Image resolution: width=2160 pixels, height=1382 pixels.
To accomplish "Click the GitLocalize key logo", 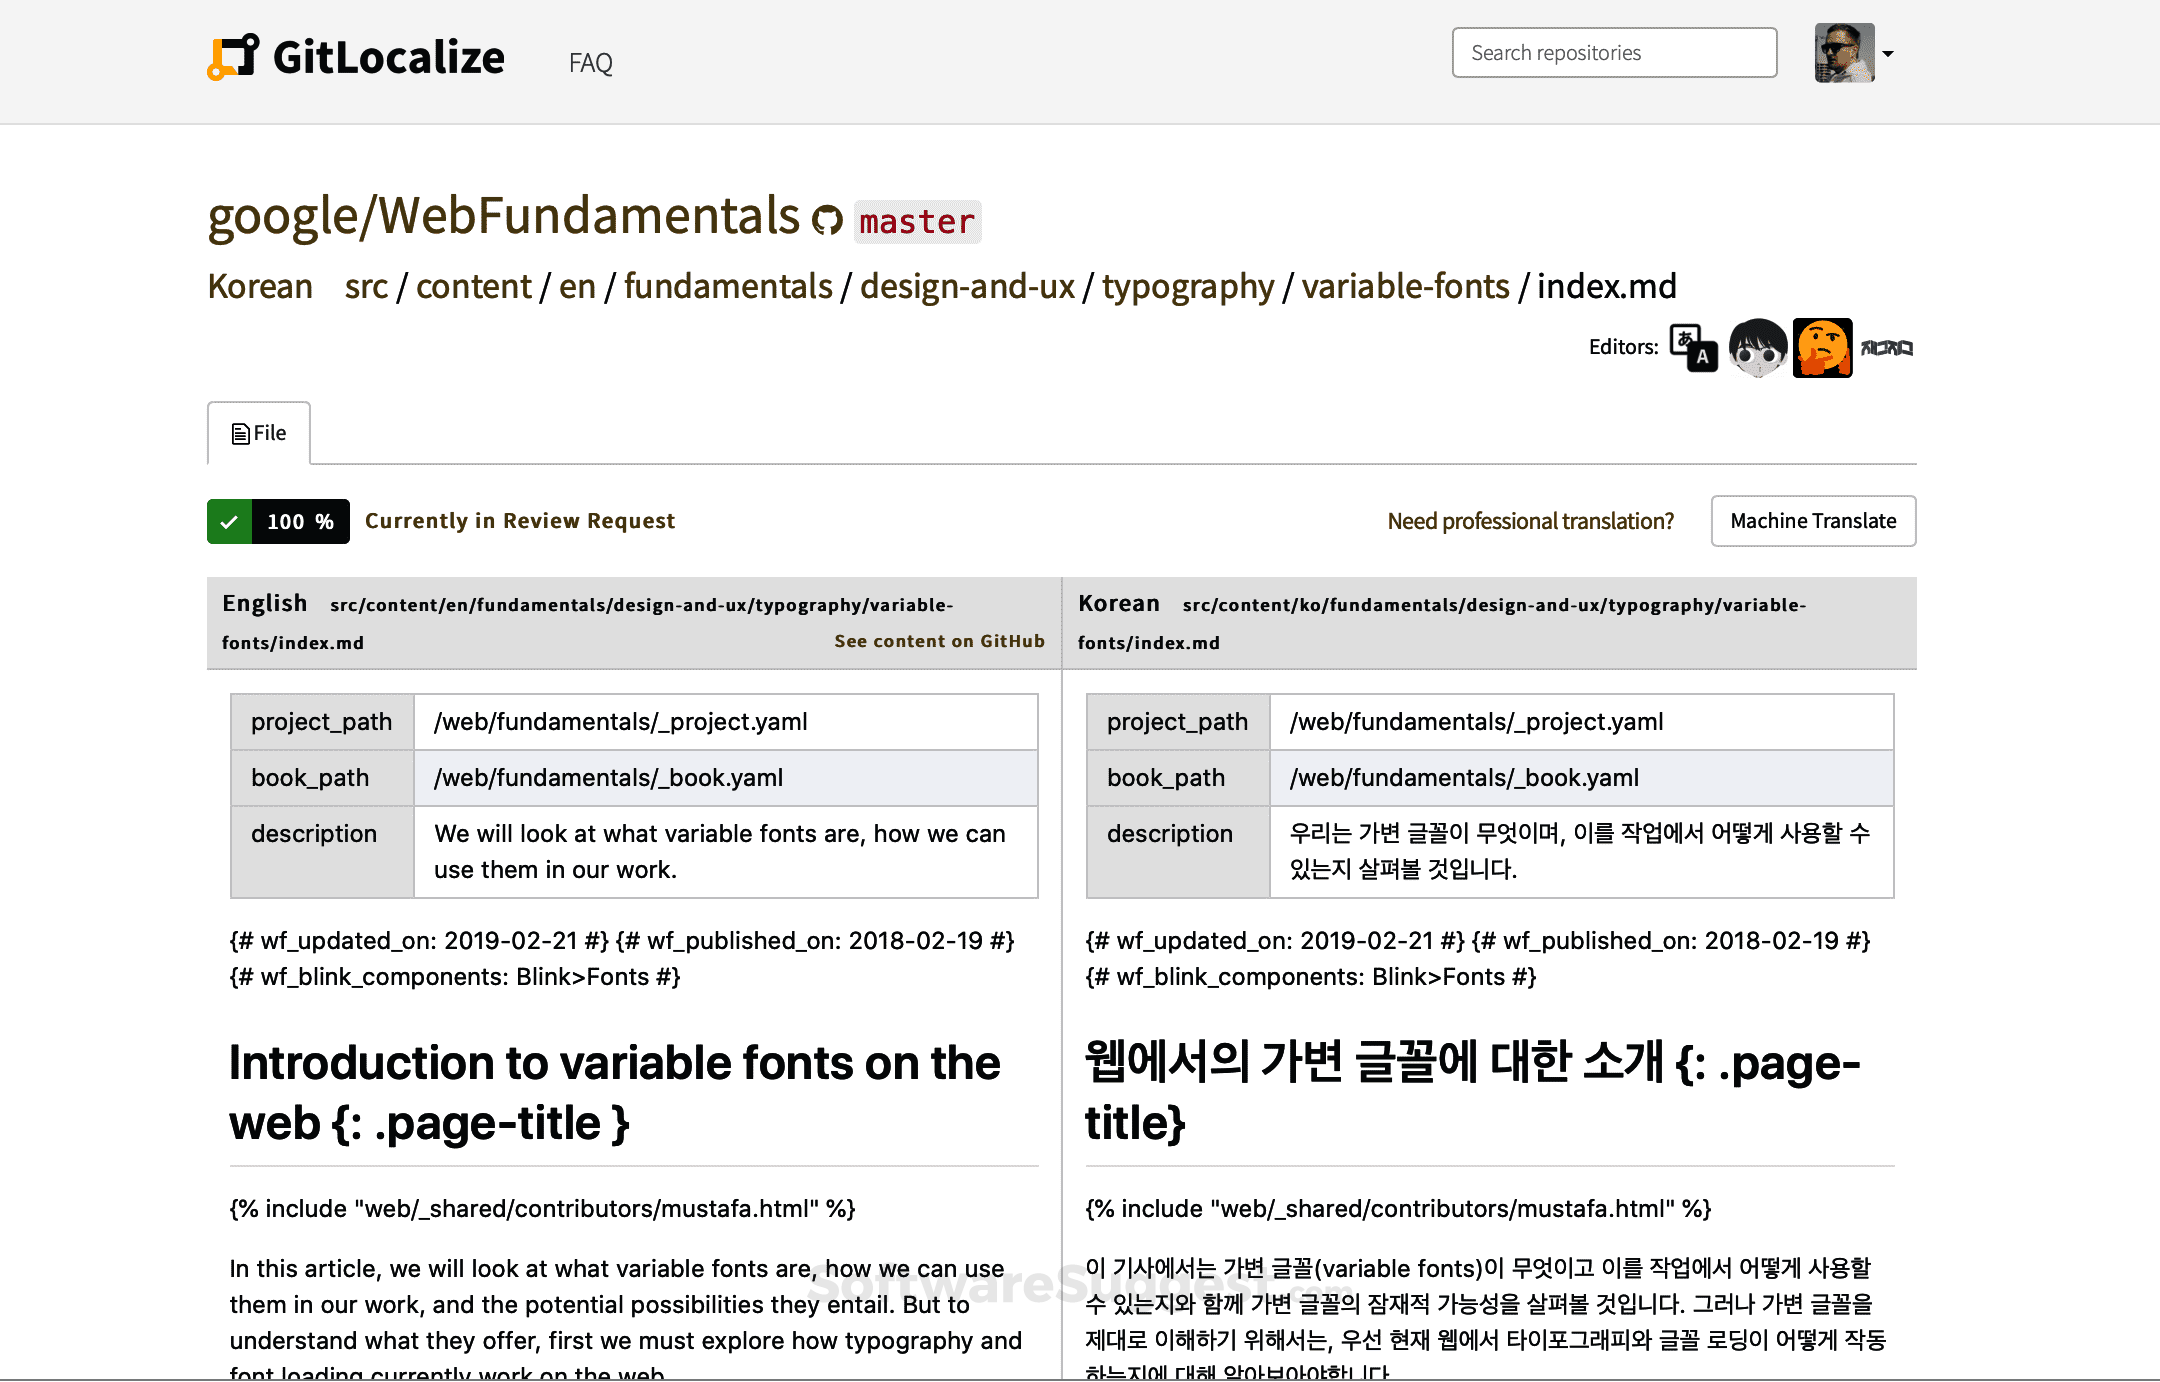I will [233, 57].
